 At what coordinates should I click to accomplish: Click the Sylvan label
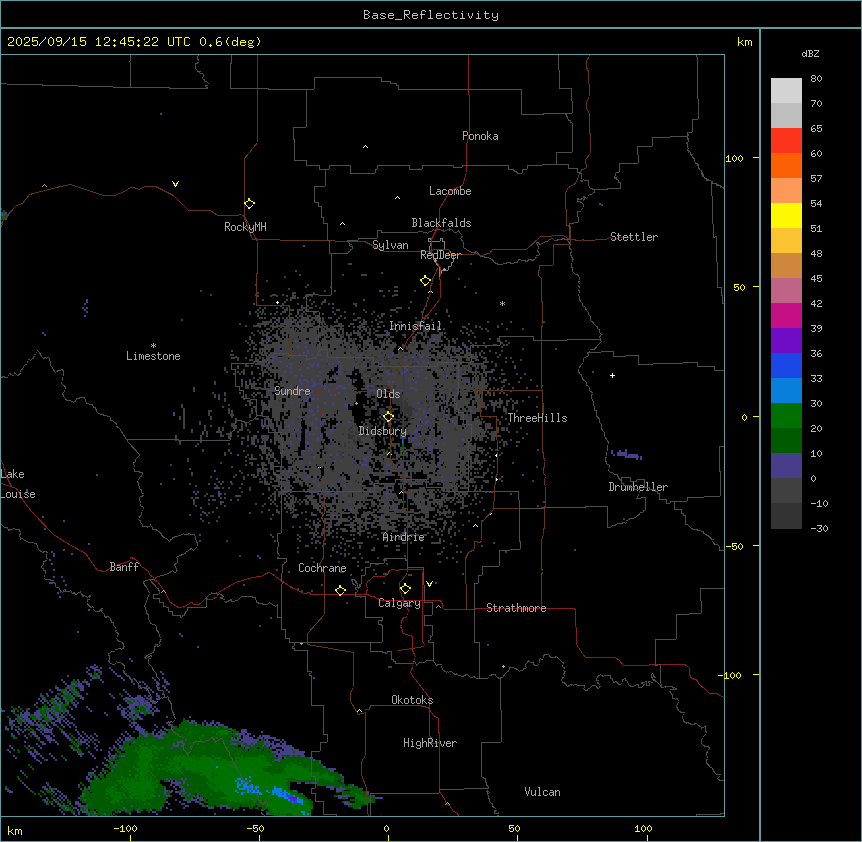point(390,245)
